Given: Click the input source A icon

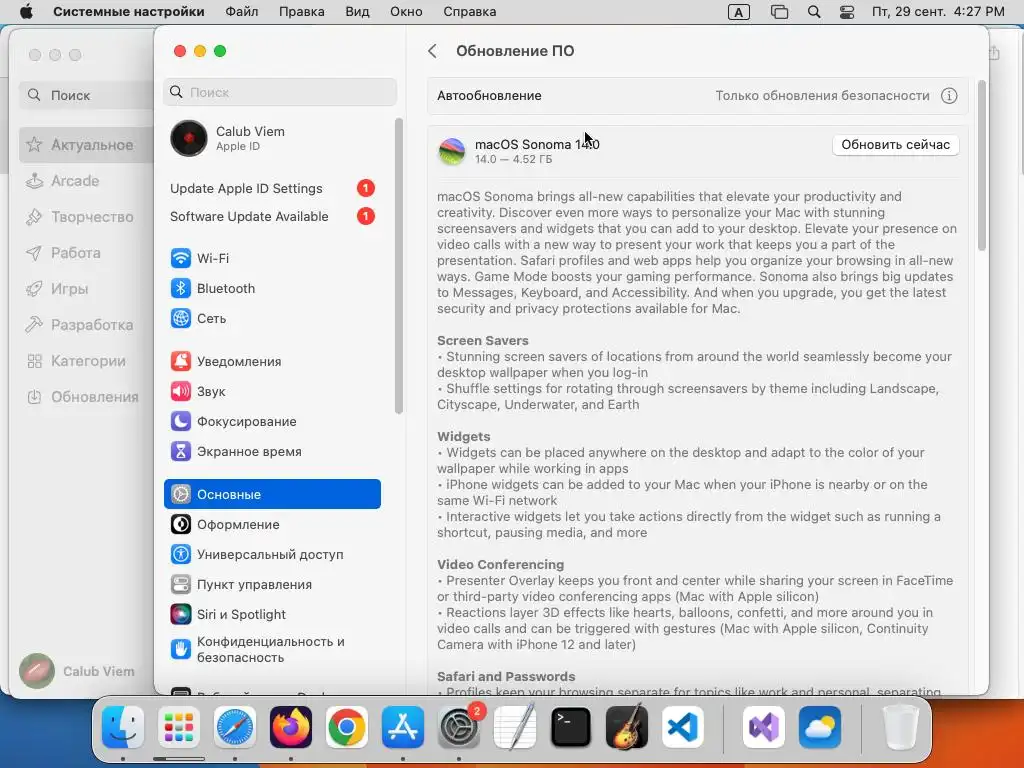Looking at the screenshot, I should point(739,12).
